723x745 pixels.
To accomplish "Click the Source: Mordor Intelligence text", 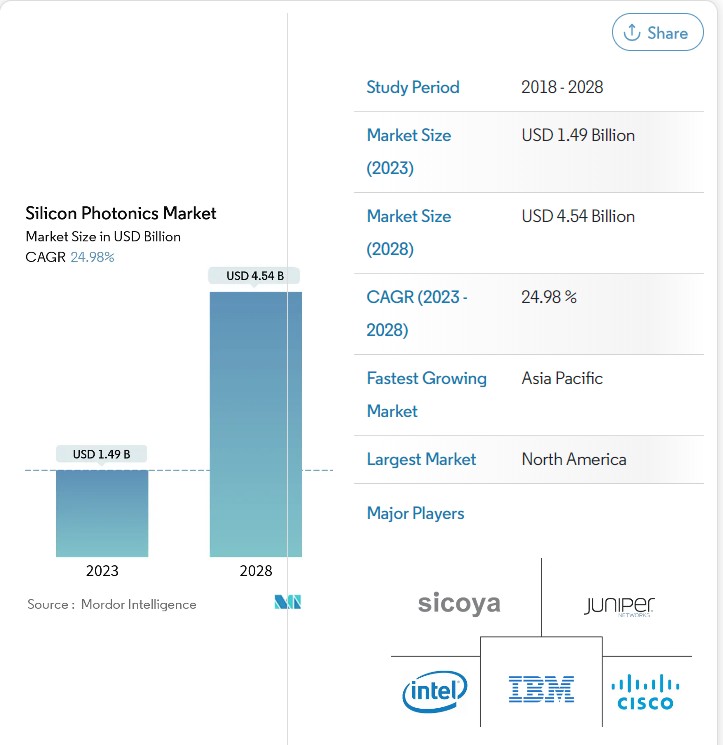I will [112, 604].
